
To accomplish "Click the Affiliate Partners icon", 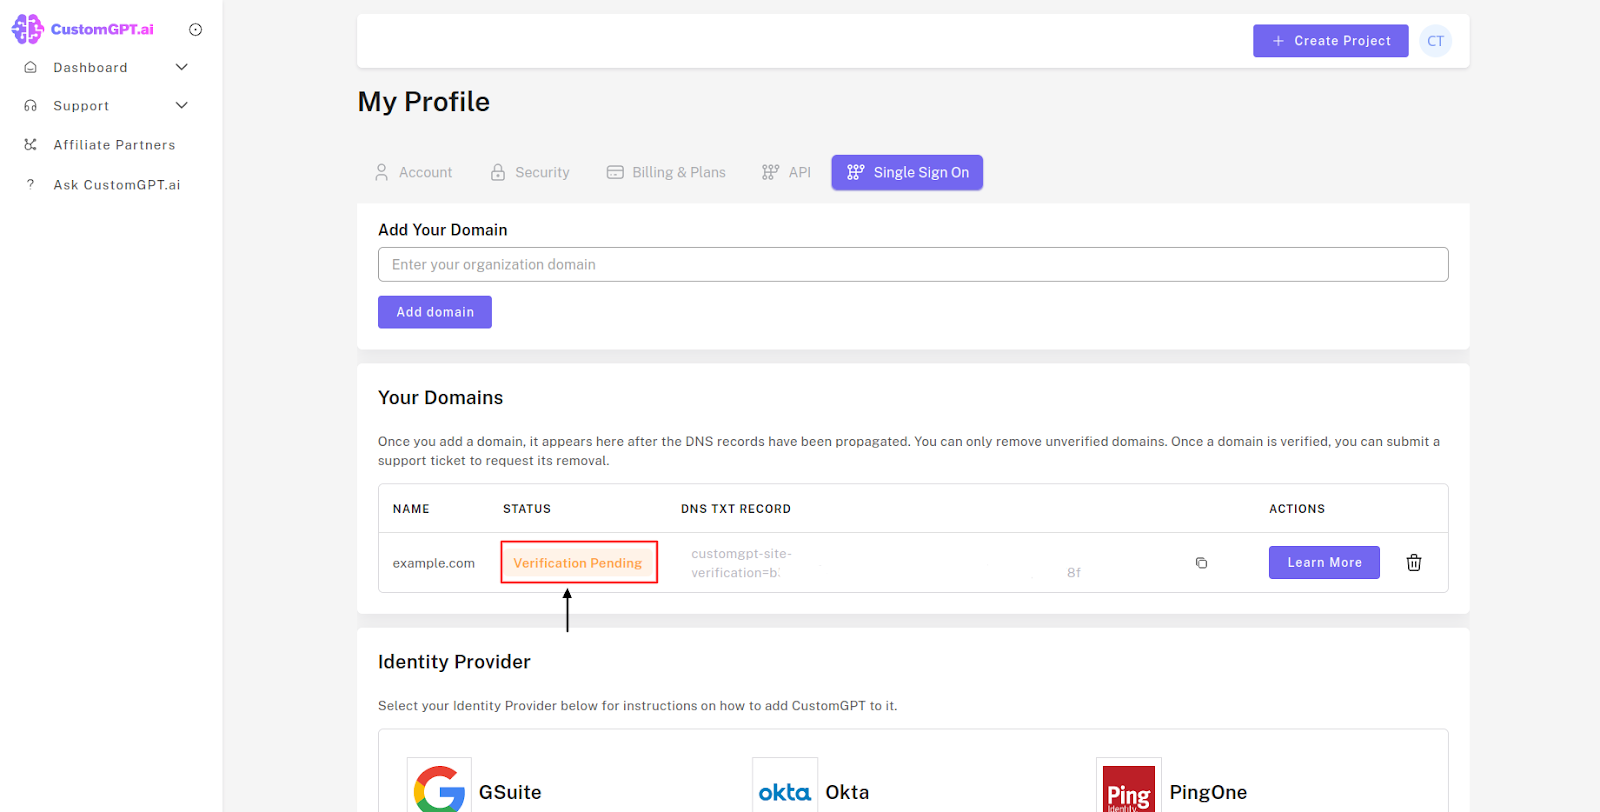I will pyautogui.click(x=31, y=145).
